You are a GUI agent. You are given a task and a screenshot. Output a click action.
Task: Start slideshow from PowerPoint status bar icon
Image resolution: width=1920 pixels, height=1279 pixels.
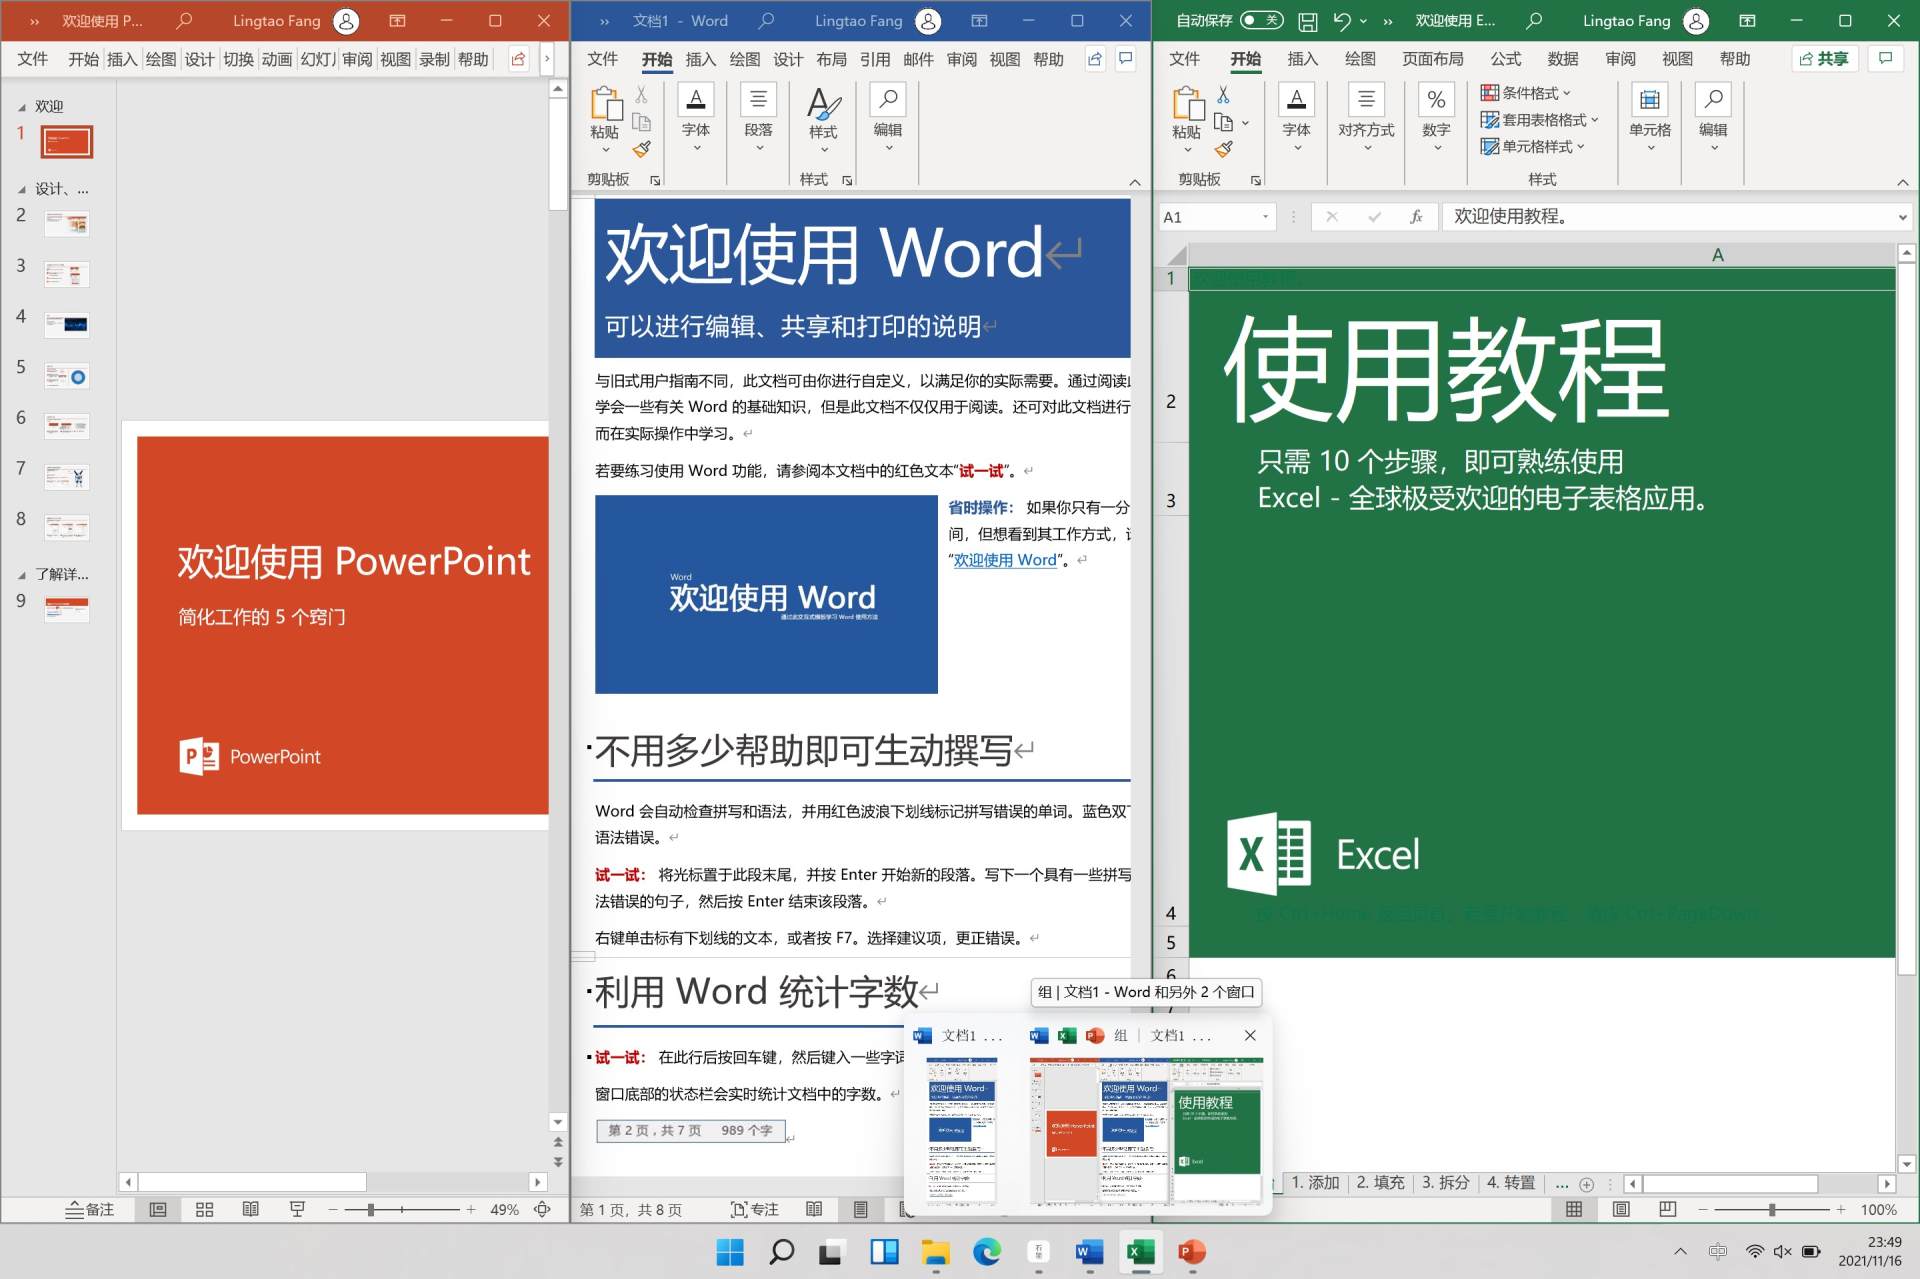click(x=297, y=1209)
